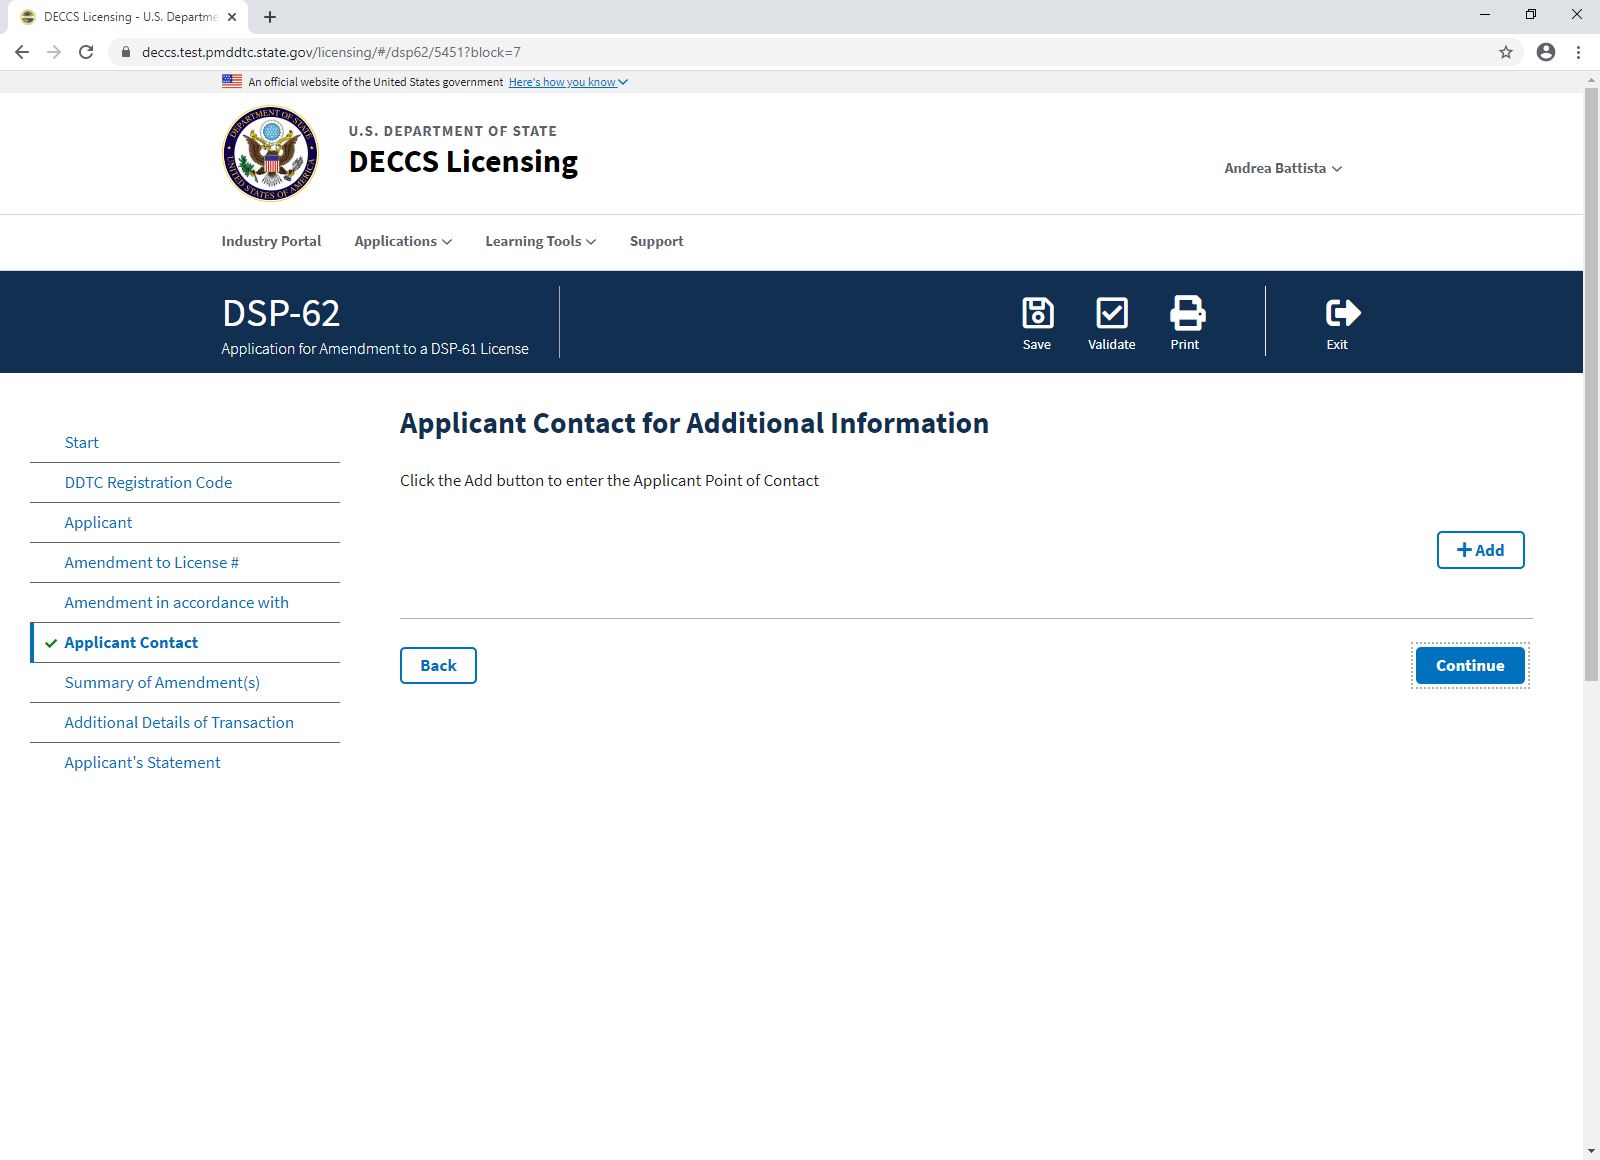Click the Print printer icon
This screenshot has height=1160, width=1600.
click(1186, 314)
